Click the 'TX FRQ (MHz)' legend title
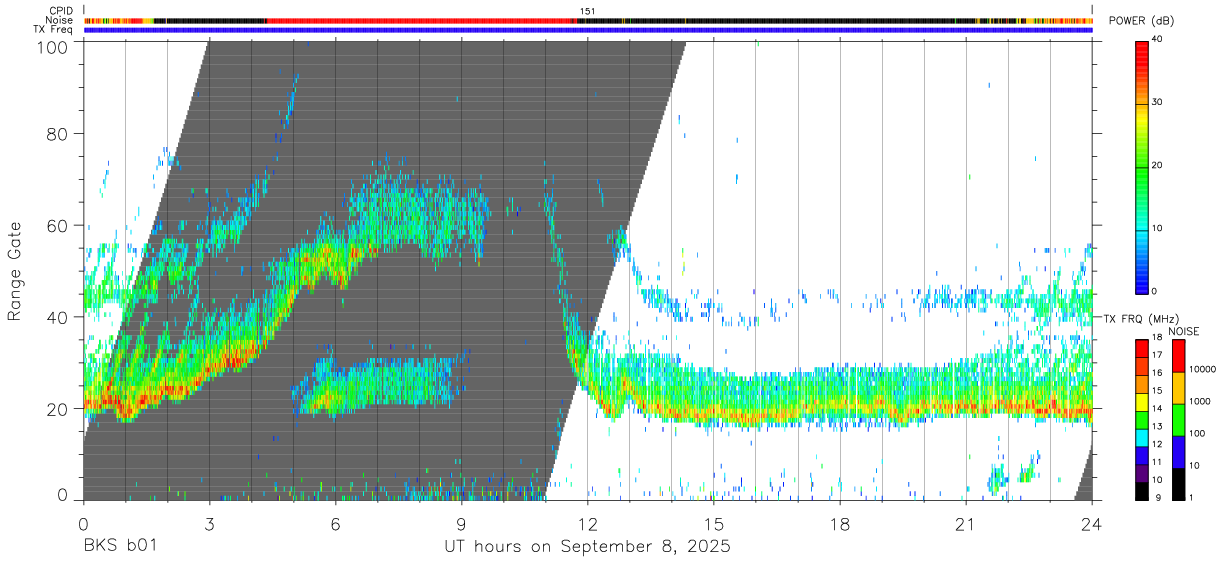The height and width of the screenshot is (567, 1228). click(x=1144, y=318)
